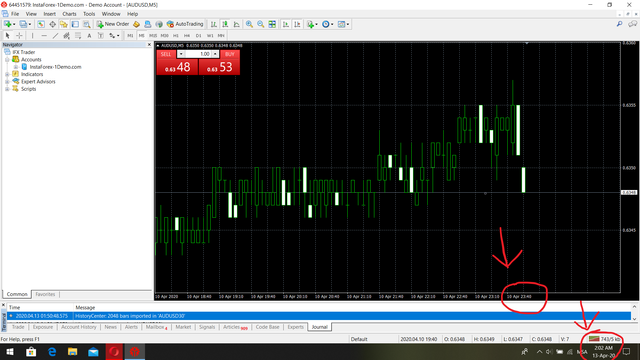The width and height of the screenshot is (640, 360).
Task: Select the cursor arrow tool
Action: tap(7, 36)
